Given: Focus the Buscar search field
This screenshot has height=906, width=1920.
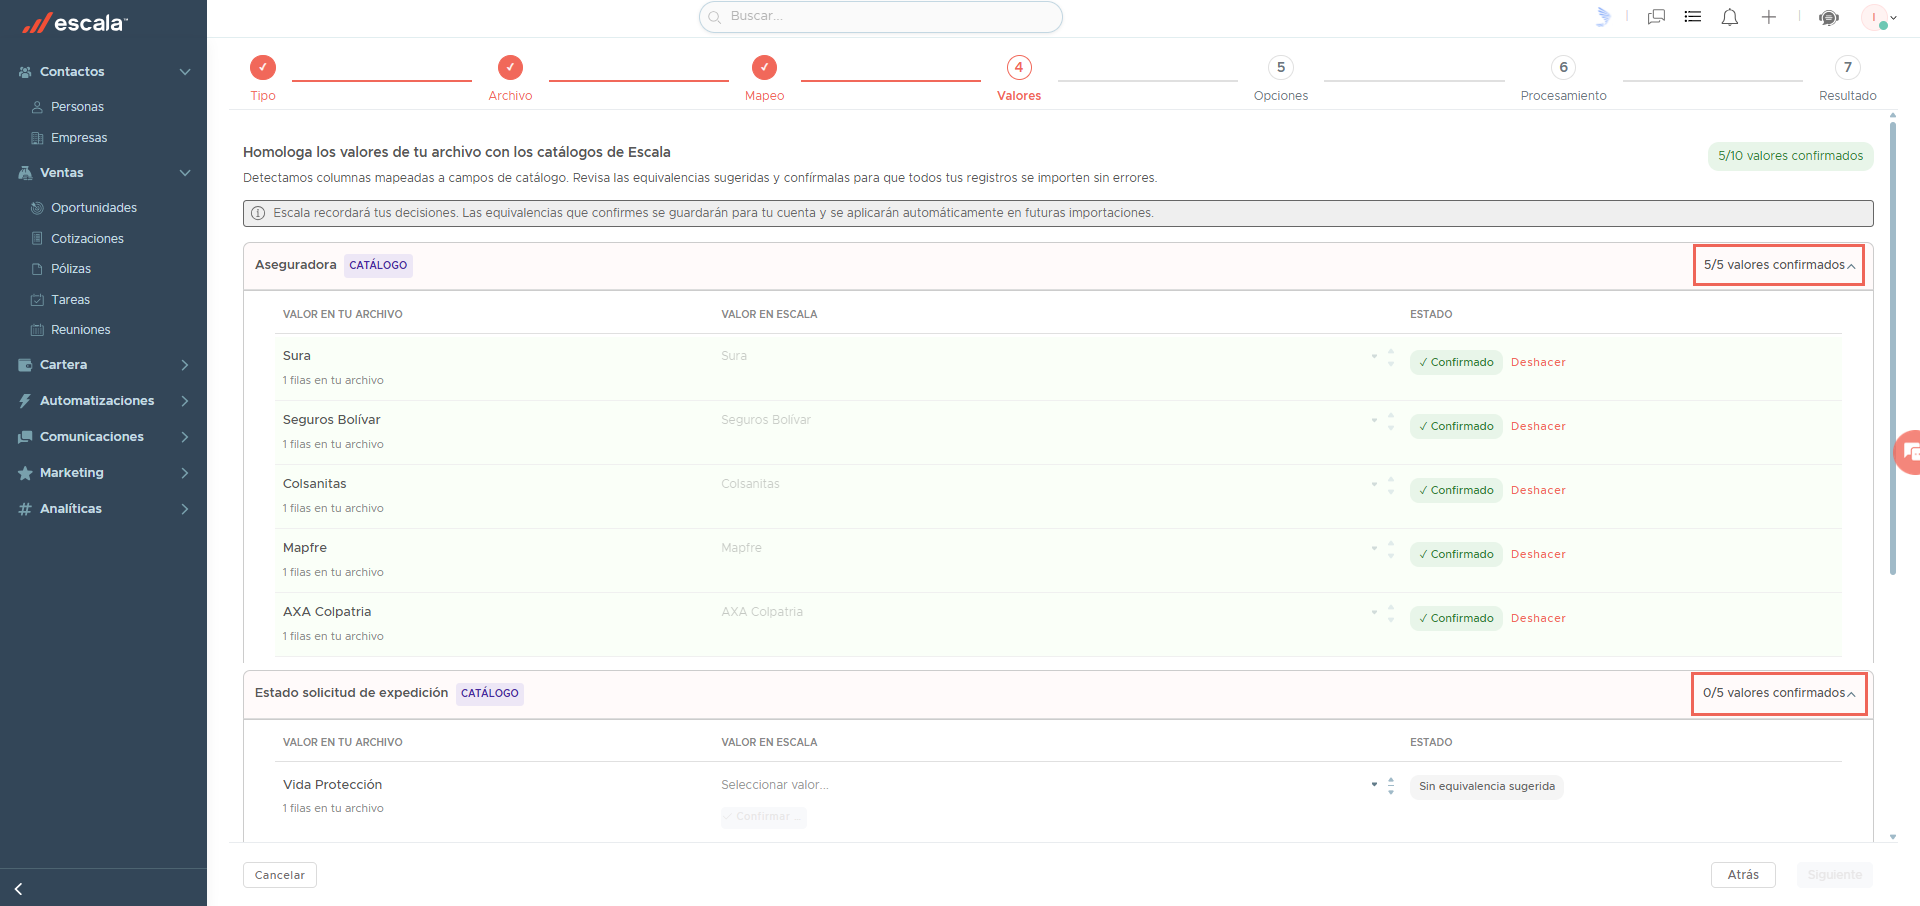Looking at the screenshot, I should (881, 17).
